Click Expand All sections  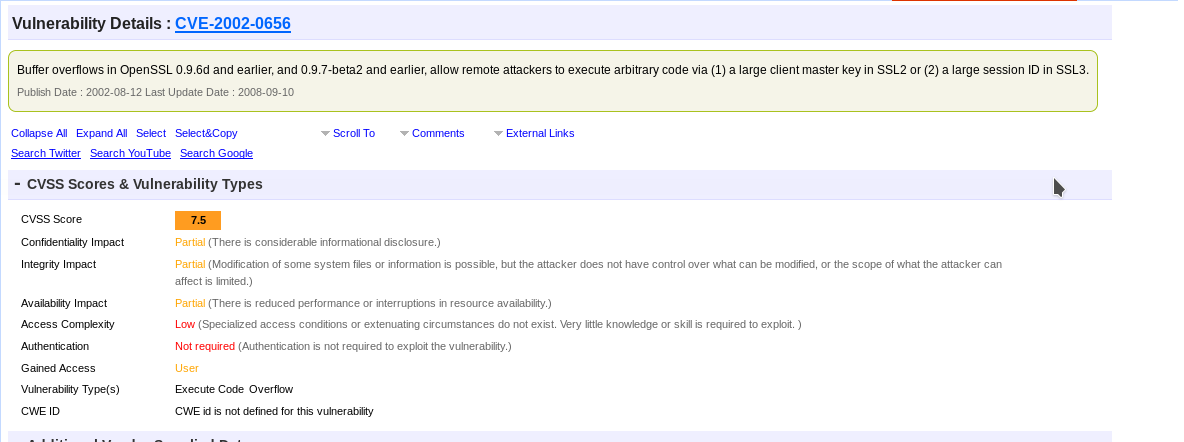(x=102, y=133)
